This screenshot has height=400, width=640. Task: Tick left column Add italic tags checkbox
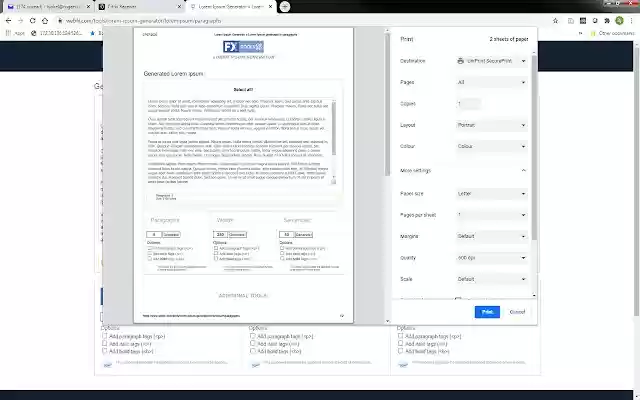(104, 343)
